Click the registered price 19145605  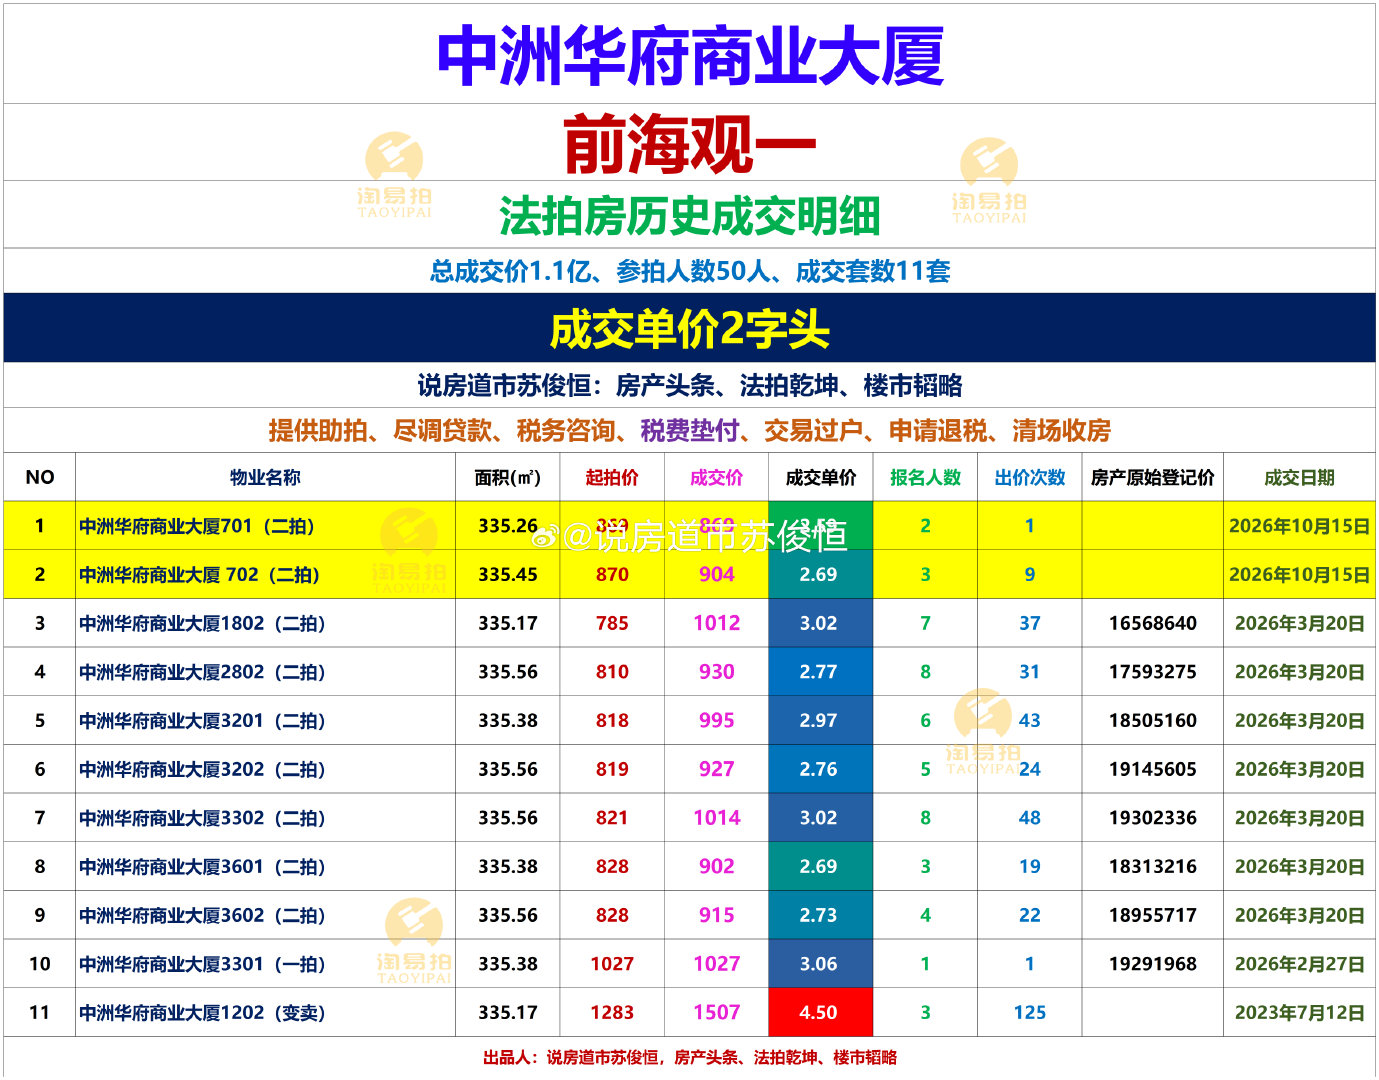pyautogui.click(x=1153, y=769)
